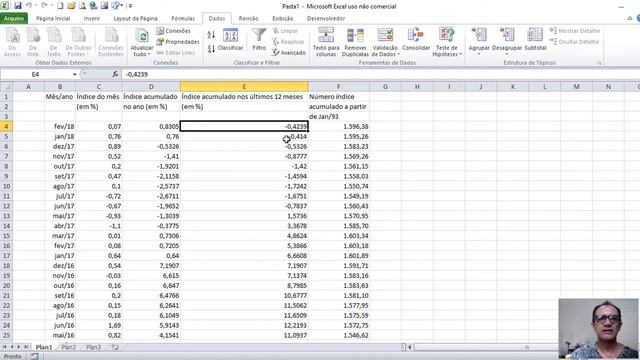Click cell 0,8305 in column D
The width and height of the screenshot is (640, 360).
coord(151,127)
